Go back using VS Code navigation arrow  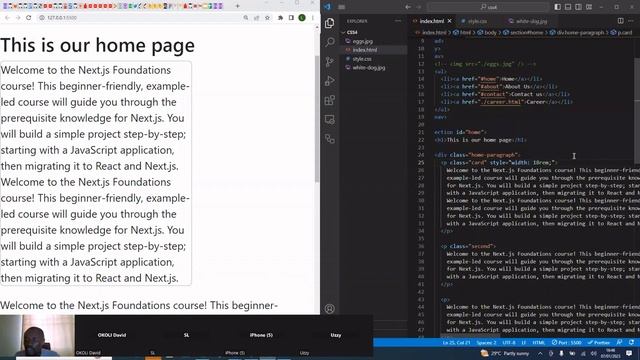click(x=408, y=7)
